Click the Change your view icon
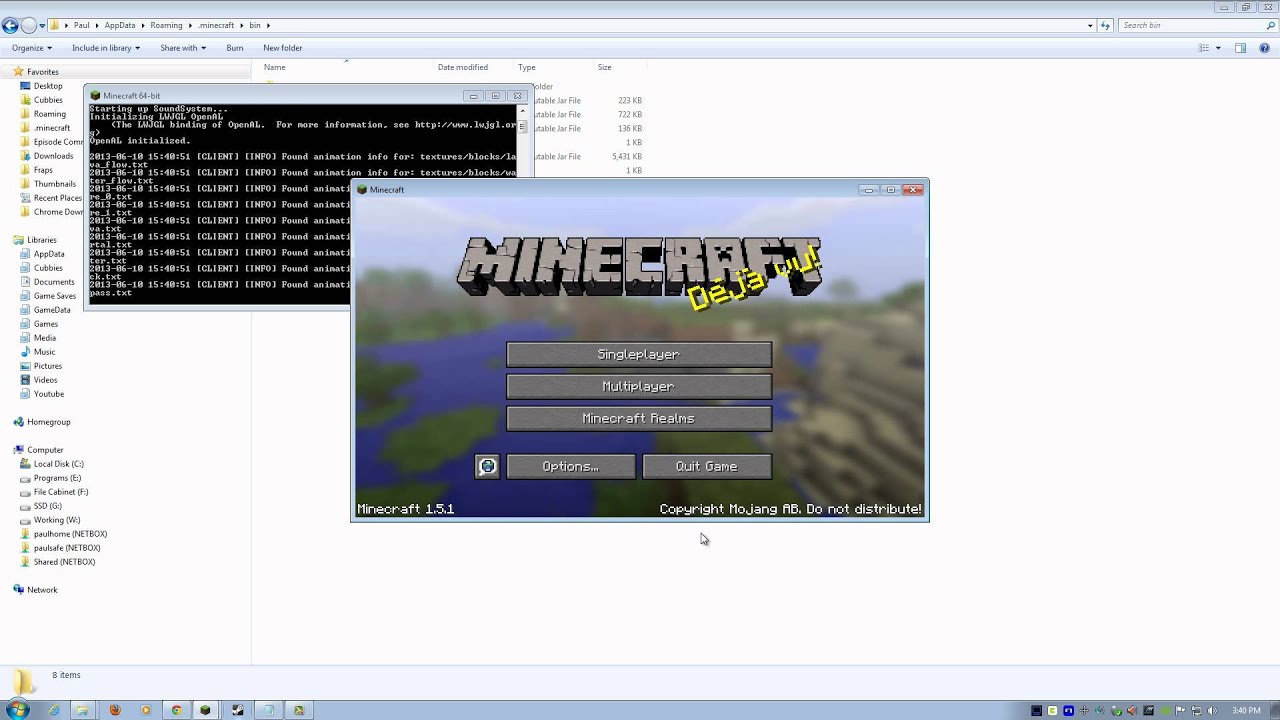Image resolution: width=1280 pixels, height=720 pixels. [1205, 48]
